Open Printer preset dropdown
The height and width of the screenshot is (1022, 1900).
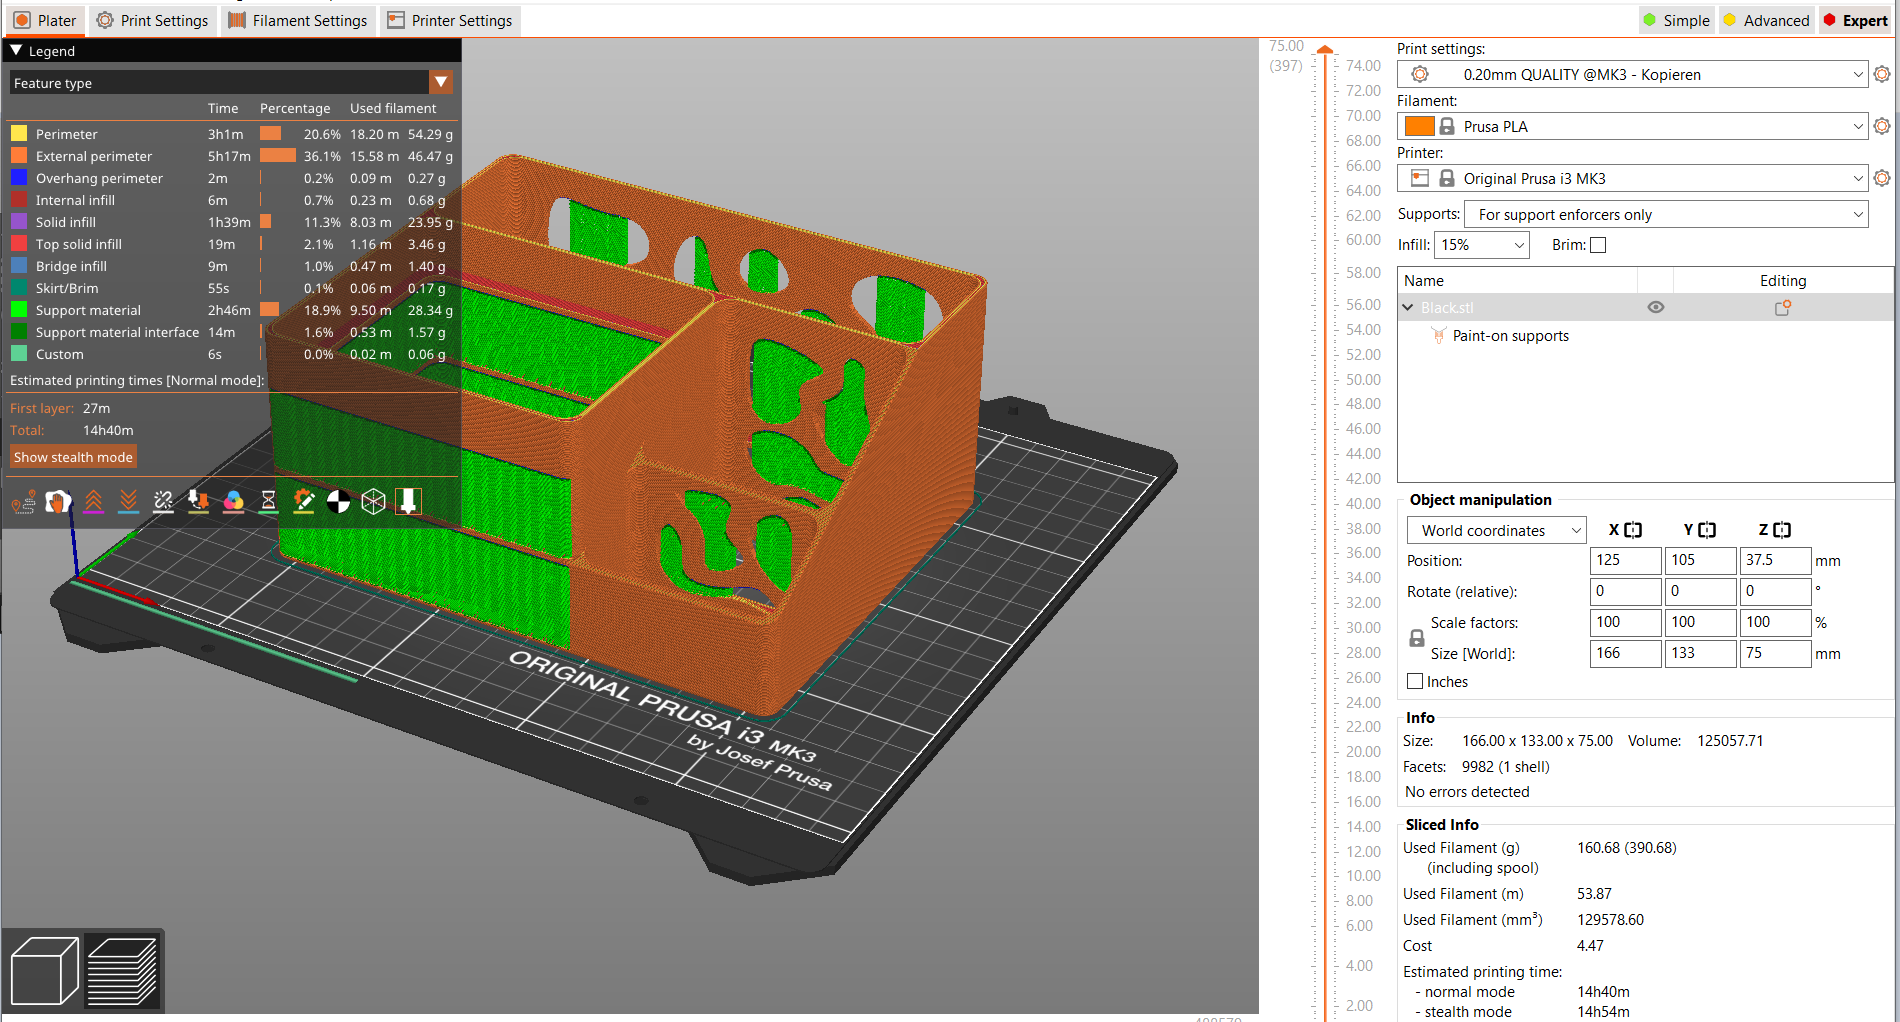coord(1632,178)
